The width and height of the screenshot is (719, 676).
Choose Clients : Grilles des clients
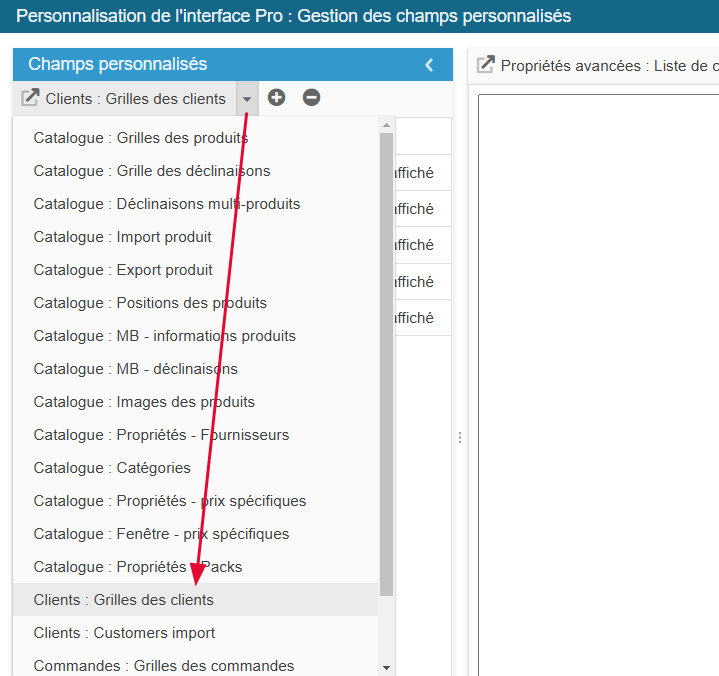[123, 600]
